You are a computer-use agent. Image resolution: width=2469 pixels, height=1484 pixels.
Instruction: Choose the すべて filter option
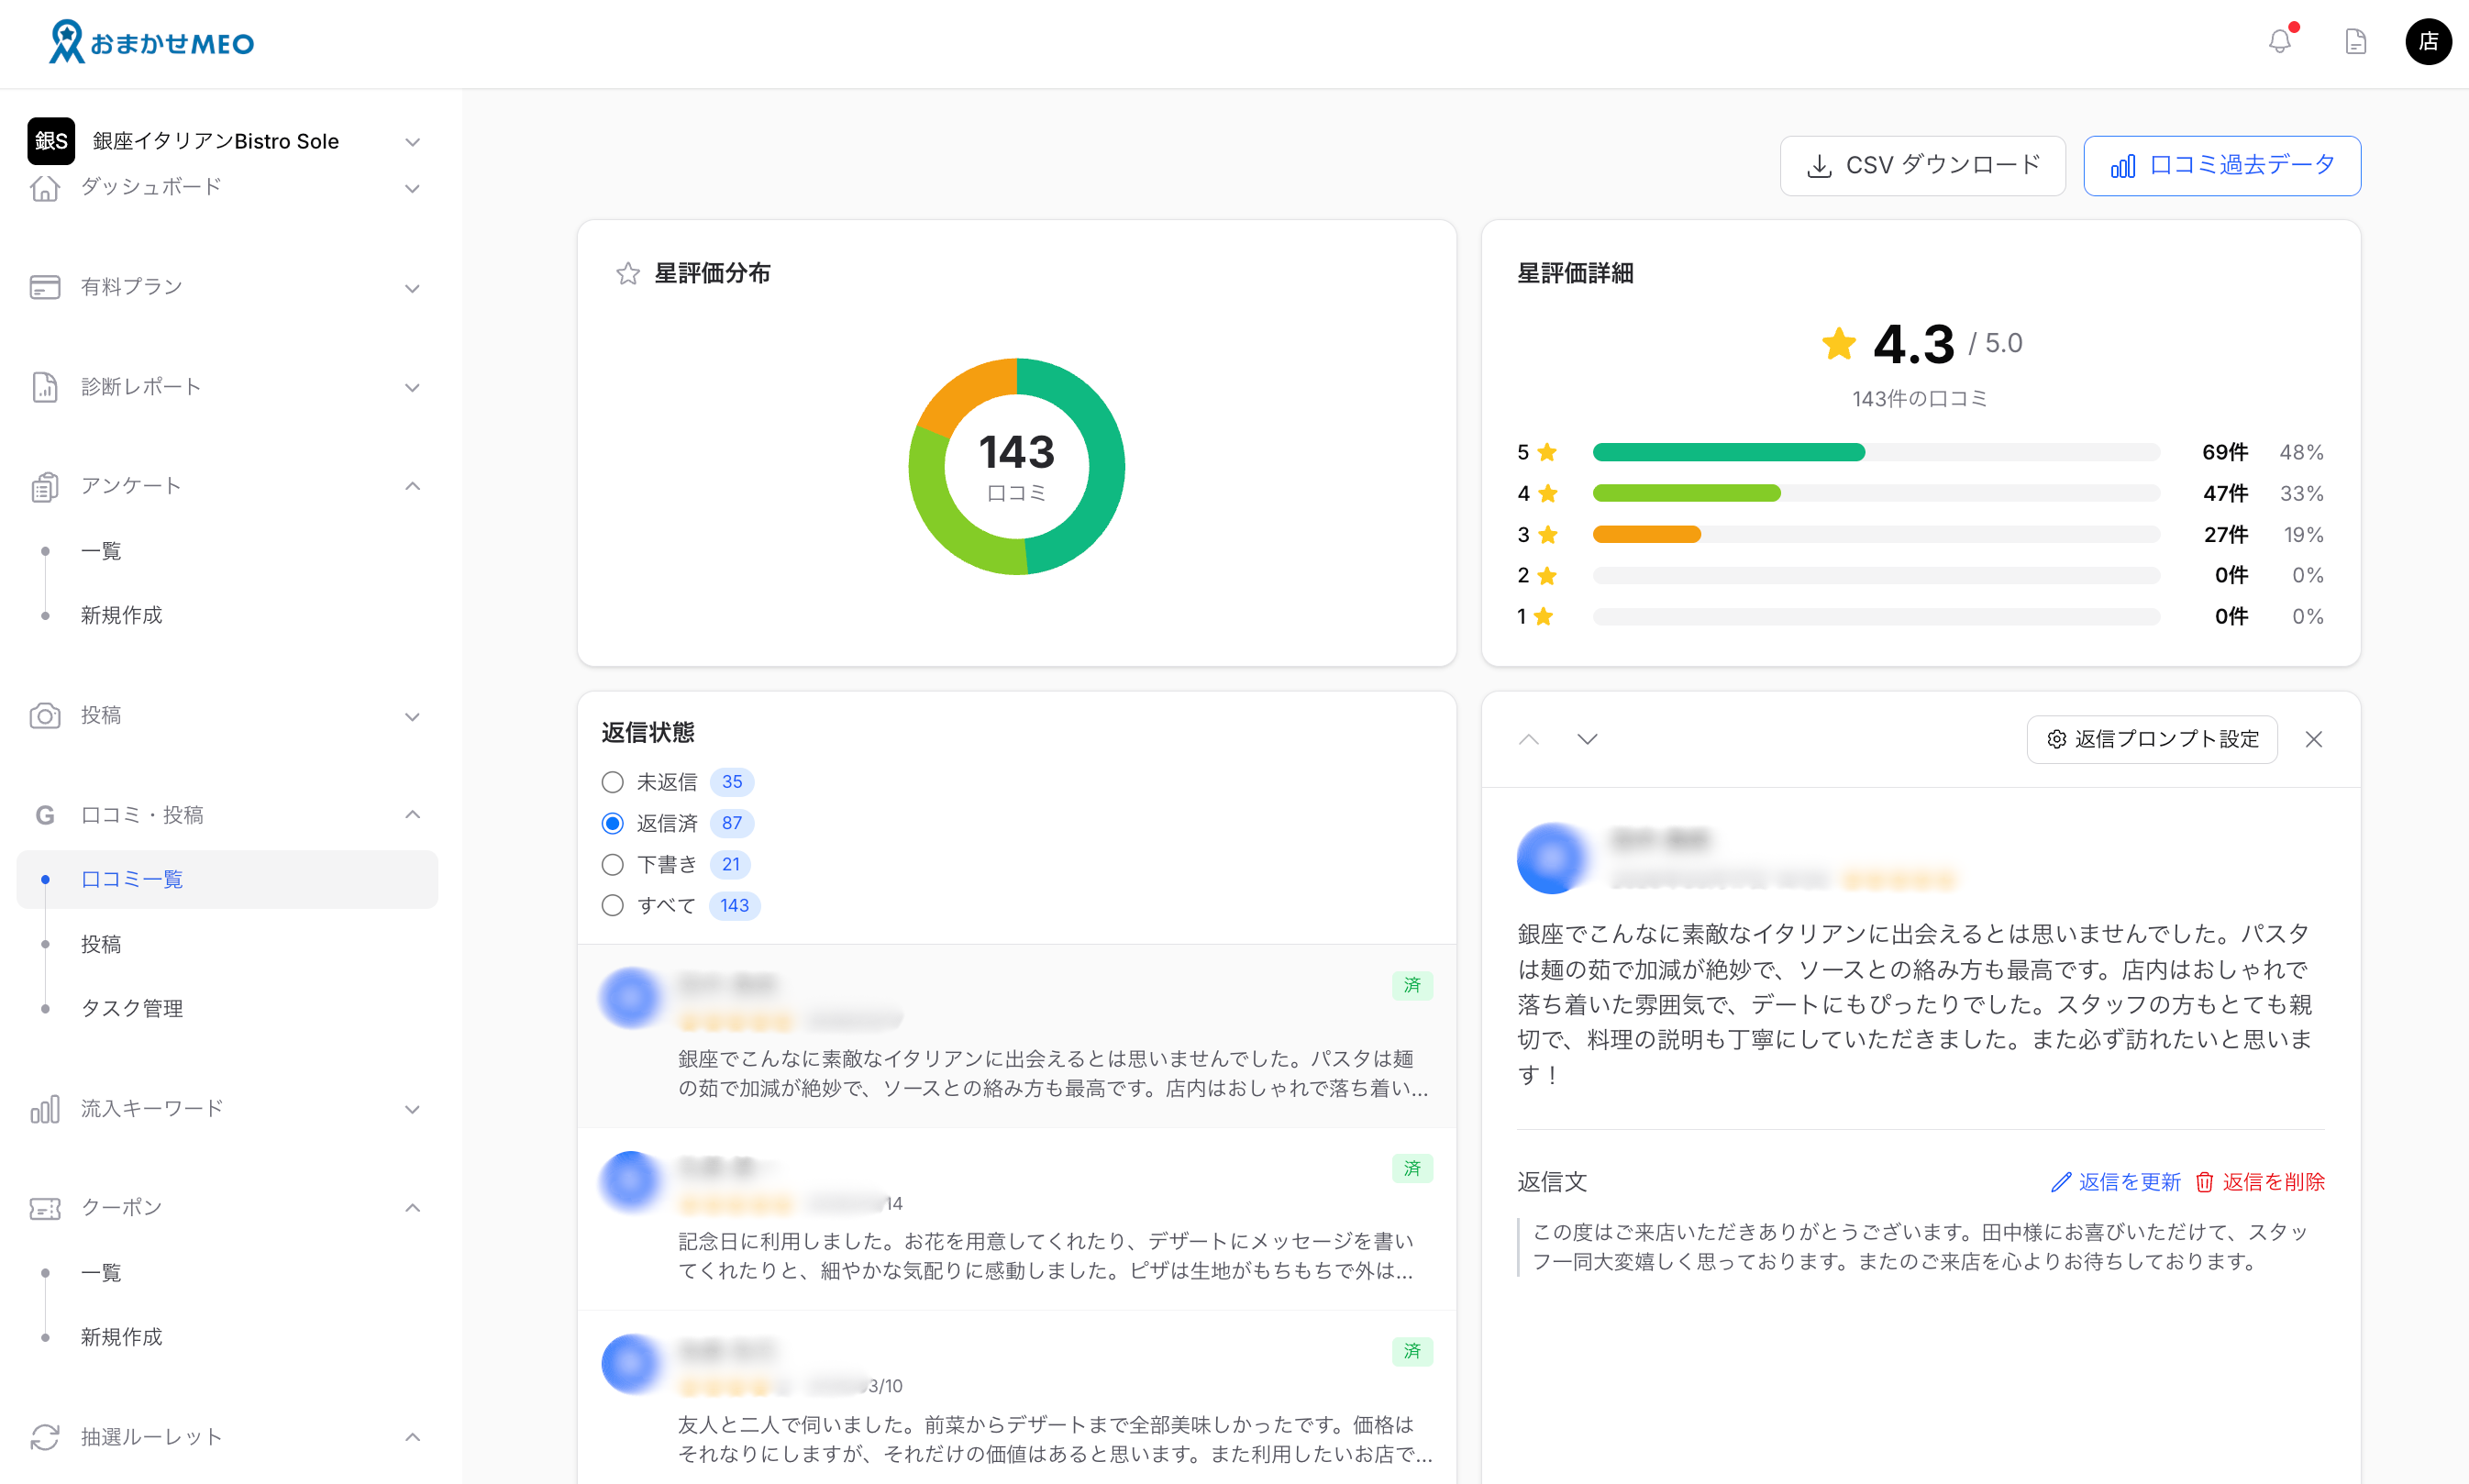(x=612, y=905)
